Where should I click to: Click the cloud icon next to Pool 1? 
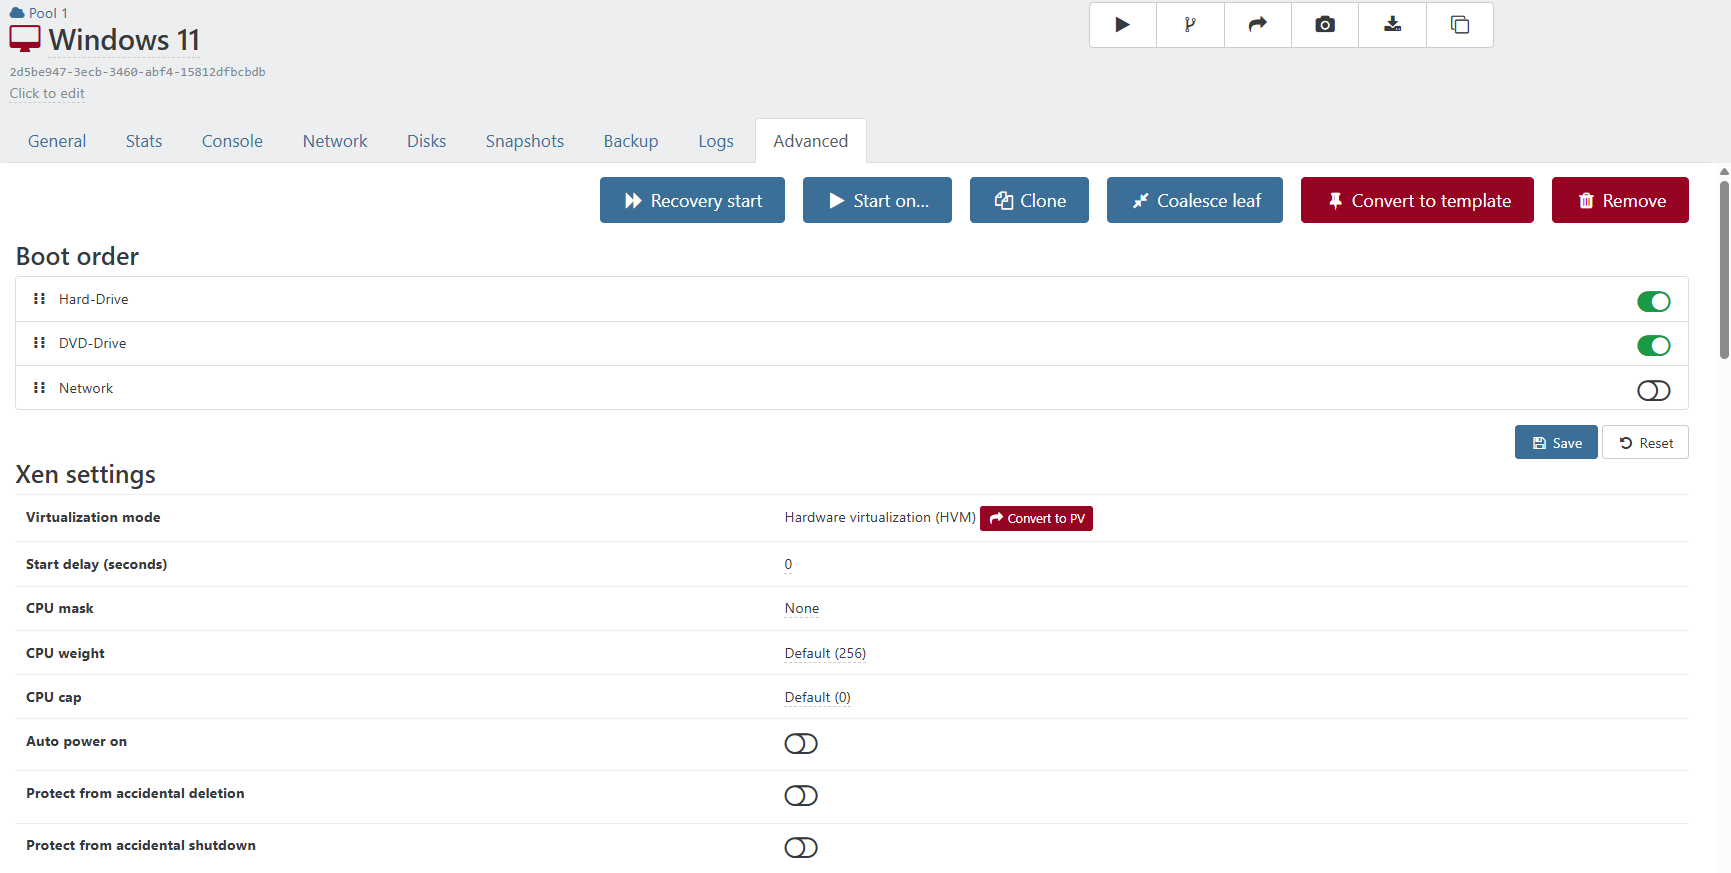pos(17,13)
